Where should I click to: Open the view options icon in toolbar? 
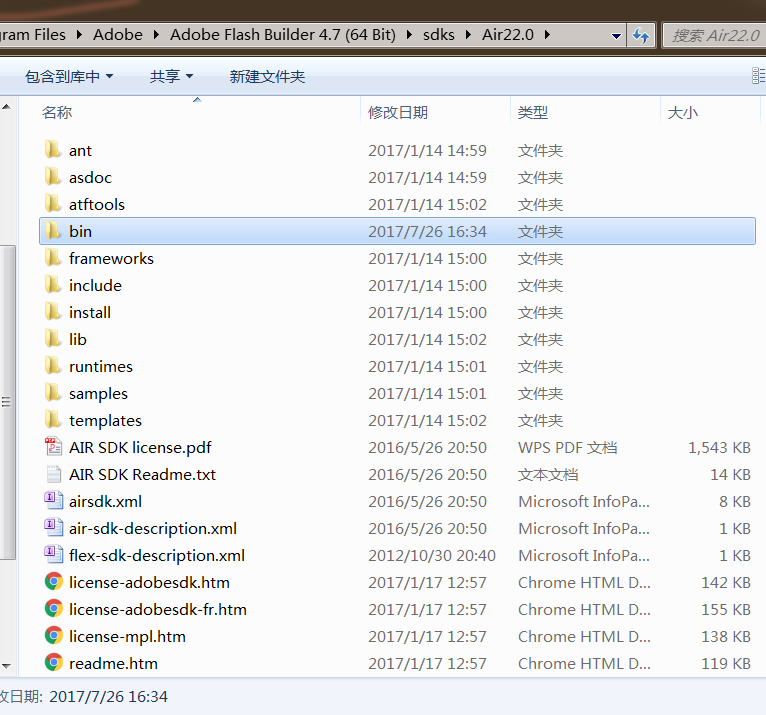[x=758, y=76]
